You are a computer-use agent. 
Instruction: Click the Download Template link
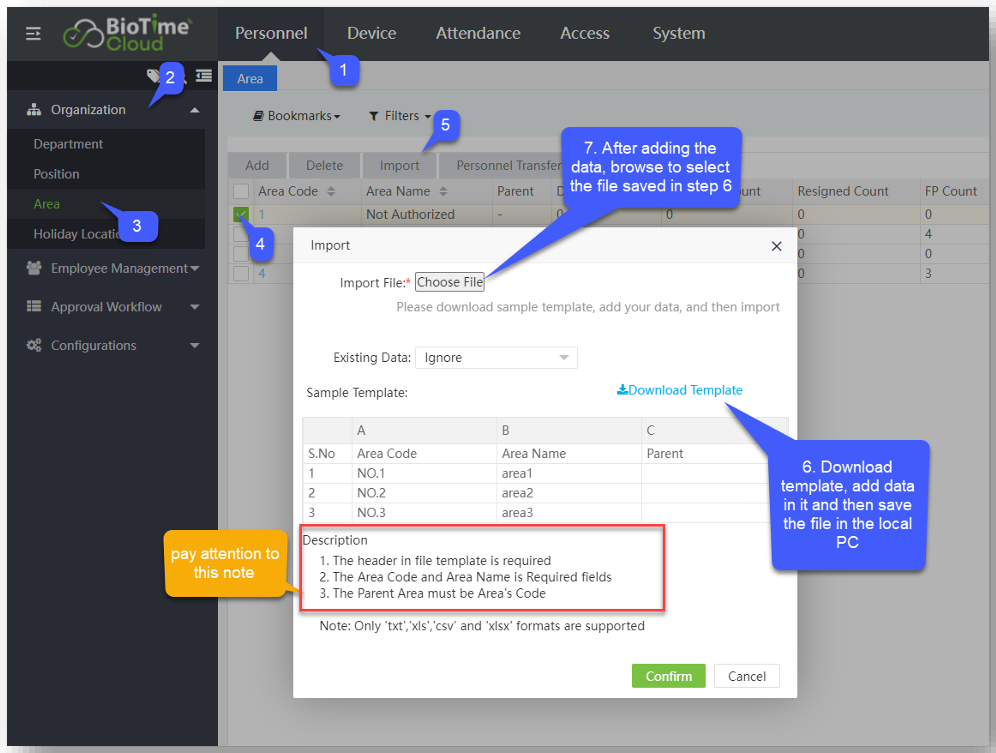680,390
